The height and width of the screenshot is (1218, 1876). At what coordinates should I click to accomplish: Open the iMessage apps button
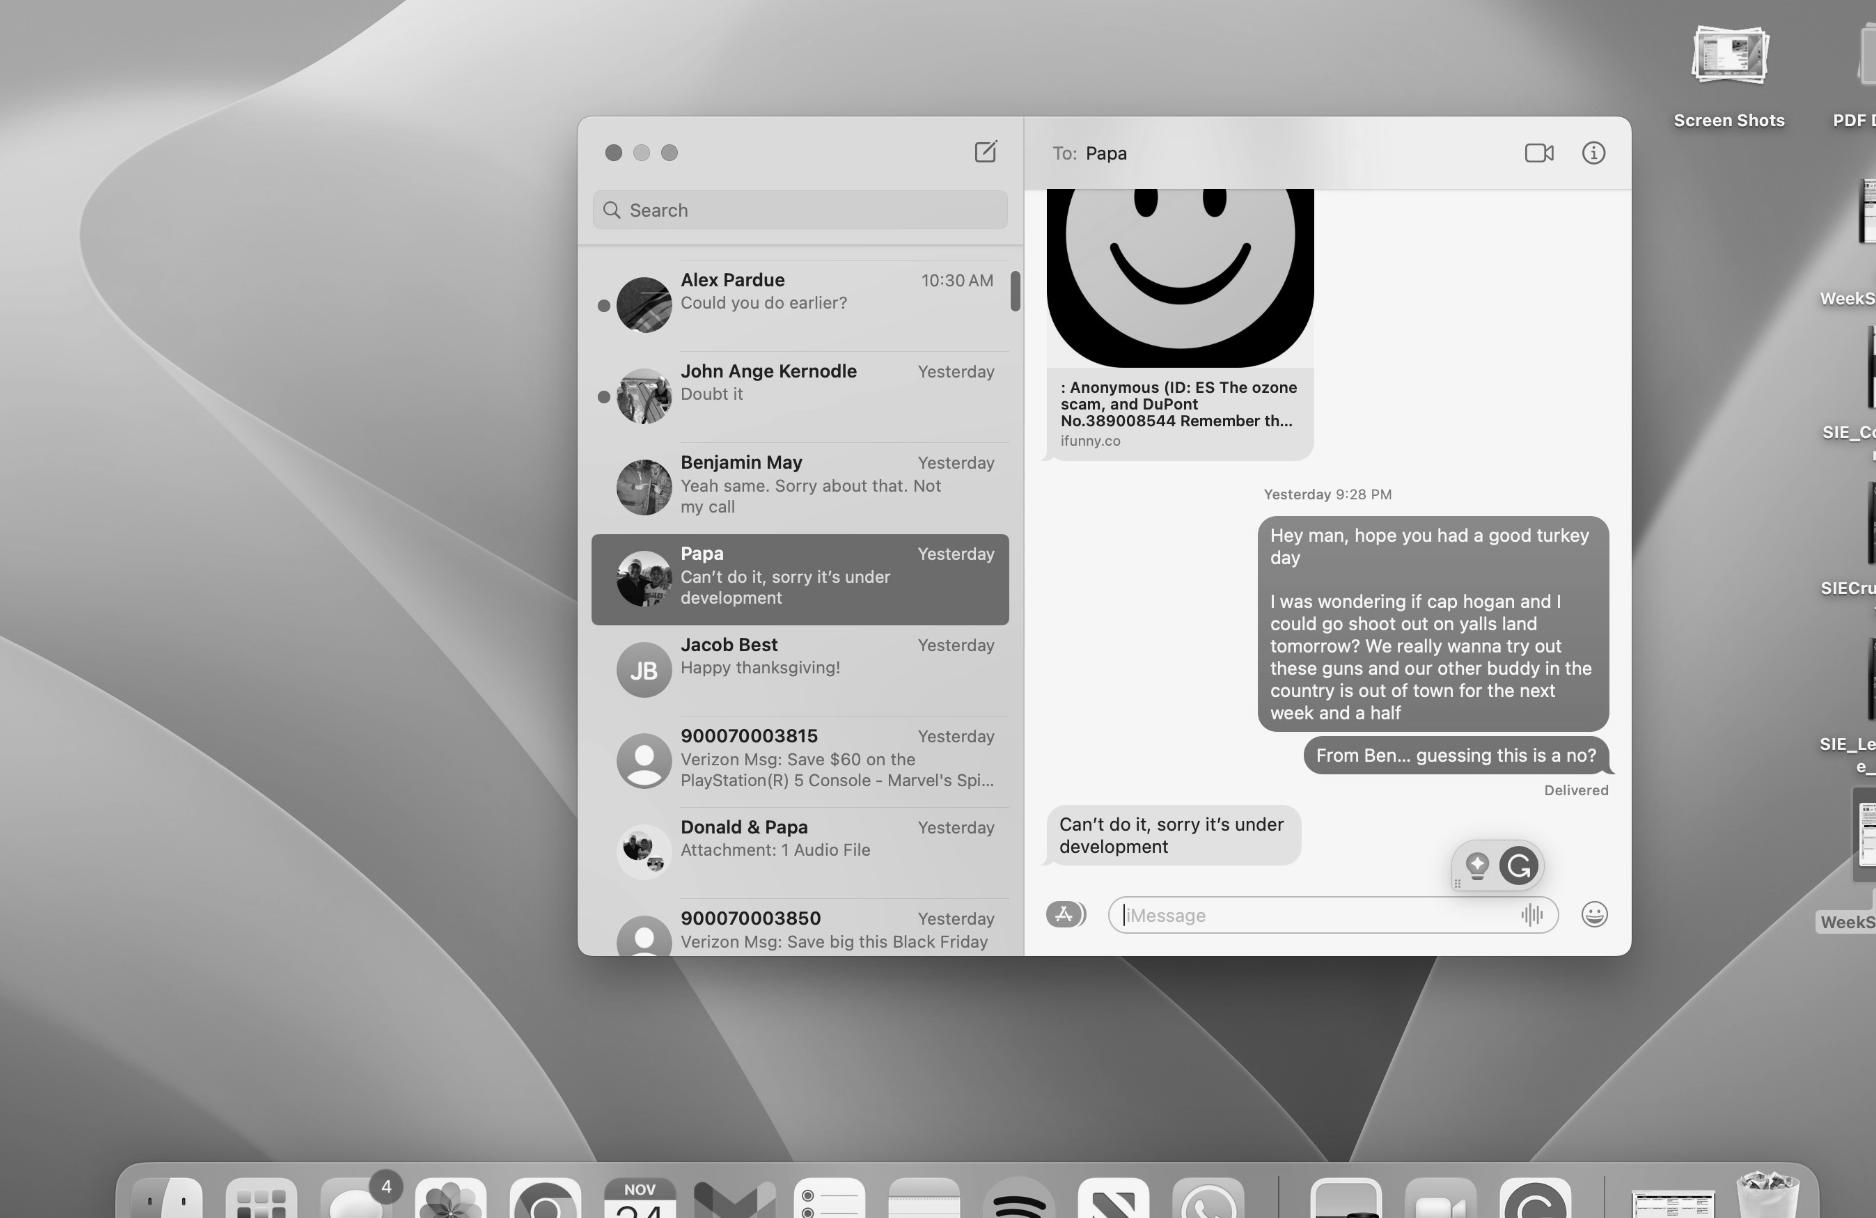pyautogui.click(x=1066, y=914)
